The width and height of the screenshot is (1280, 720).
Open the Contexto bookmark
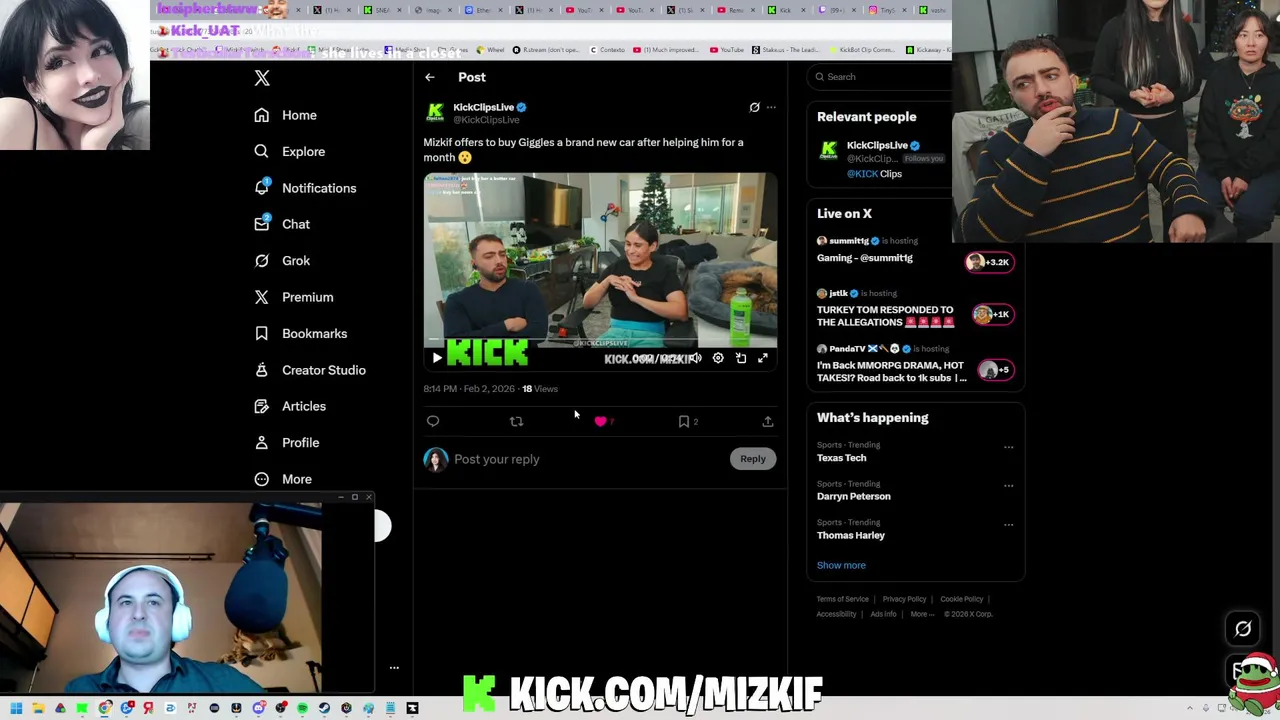coord(607,50)
